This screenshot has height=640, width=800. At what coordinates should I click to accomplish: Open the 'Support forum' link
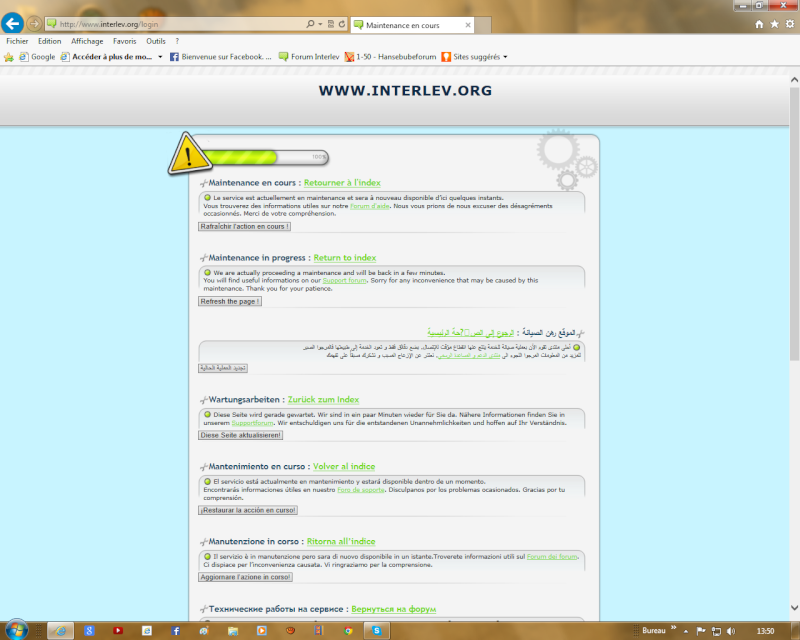pos(344,280)
